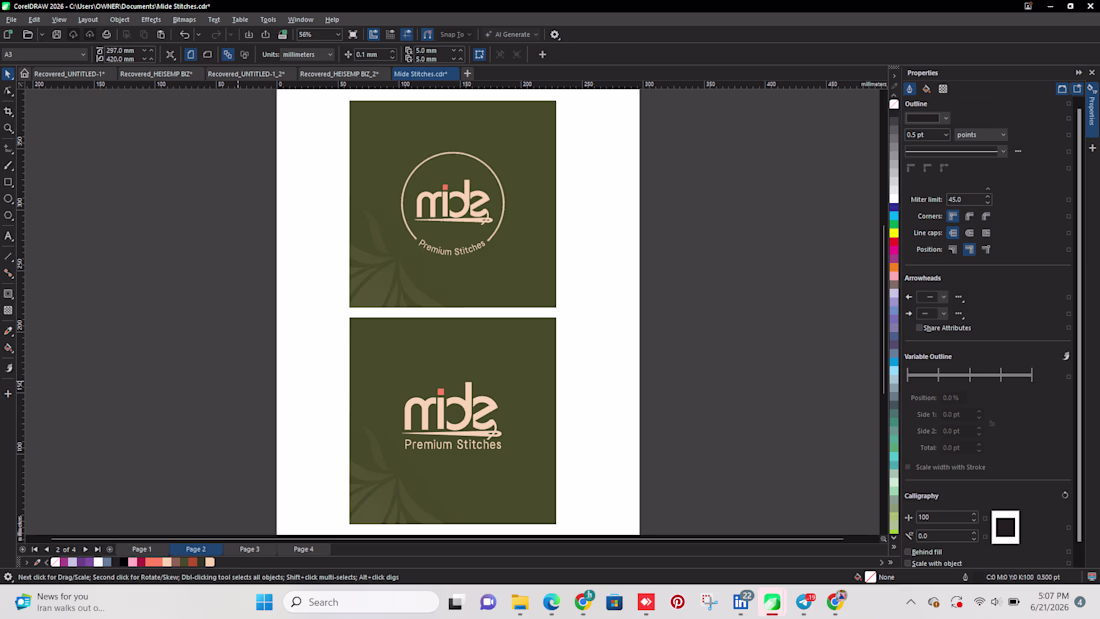Click the Full-screen preview icon
Viewport: 1100px width, 619px height.
pos(353,34)
